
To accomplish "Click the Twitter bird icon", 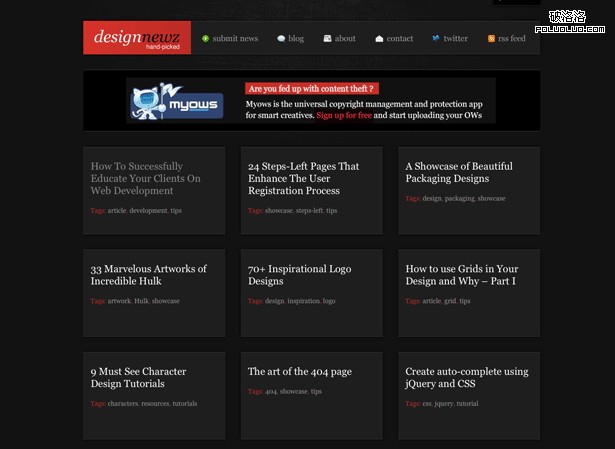I will pos(436,39).
